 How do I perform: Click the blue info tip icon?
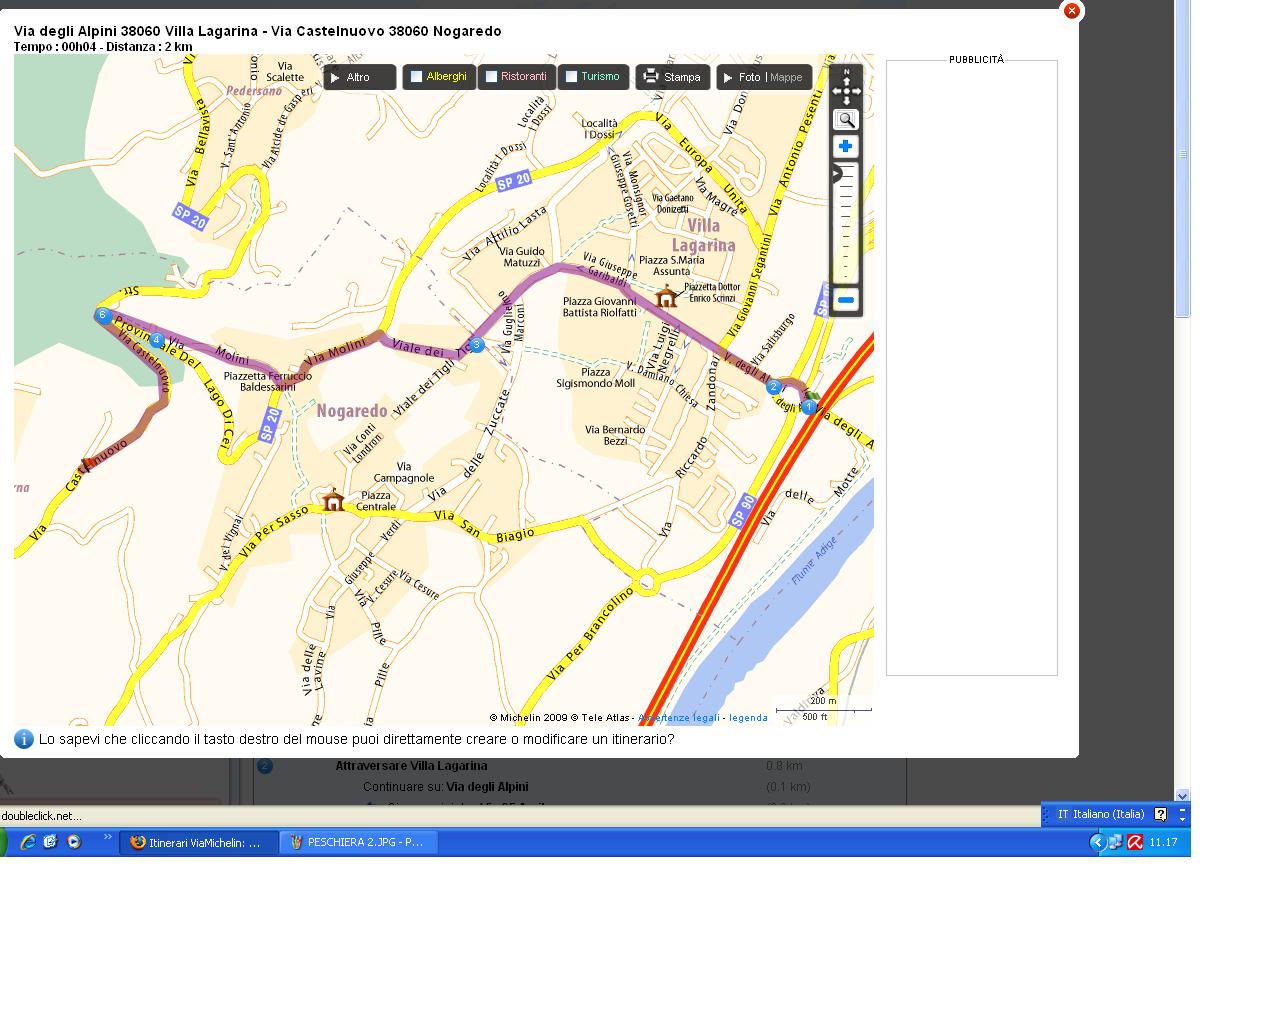click(x=24, y=739)
